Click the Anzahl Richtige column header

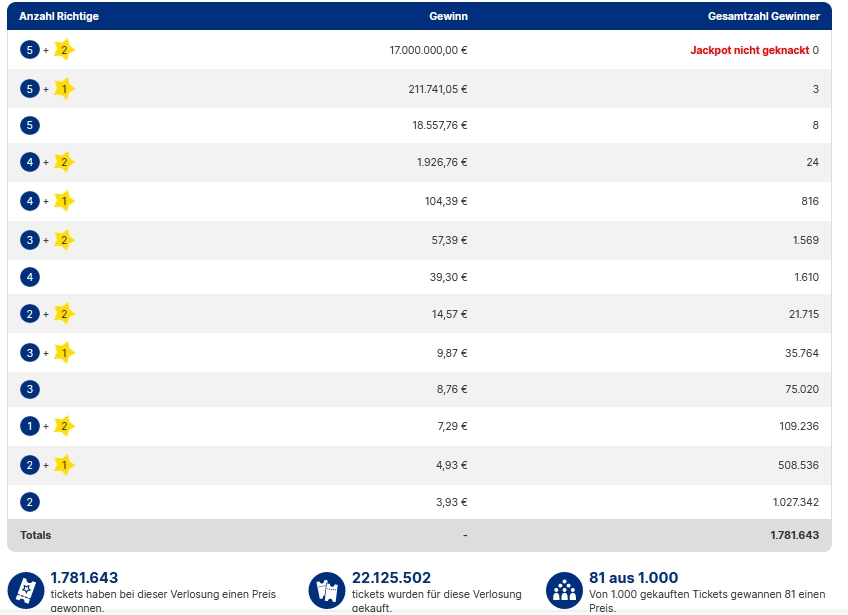[x=59, y=16]
